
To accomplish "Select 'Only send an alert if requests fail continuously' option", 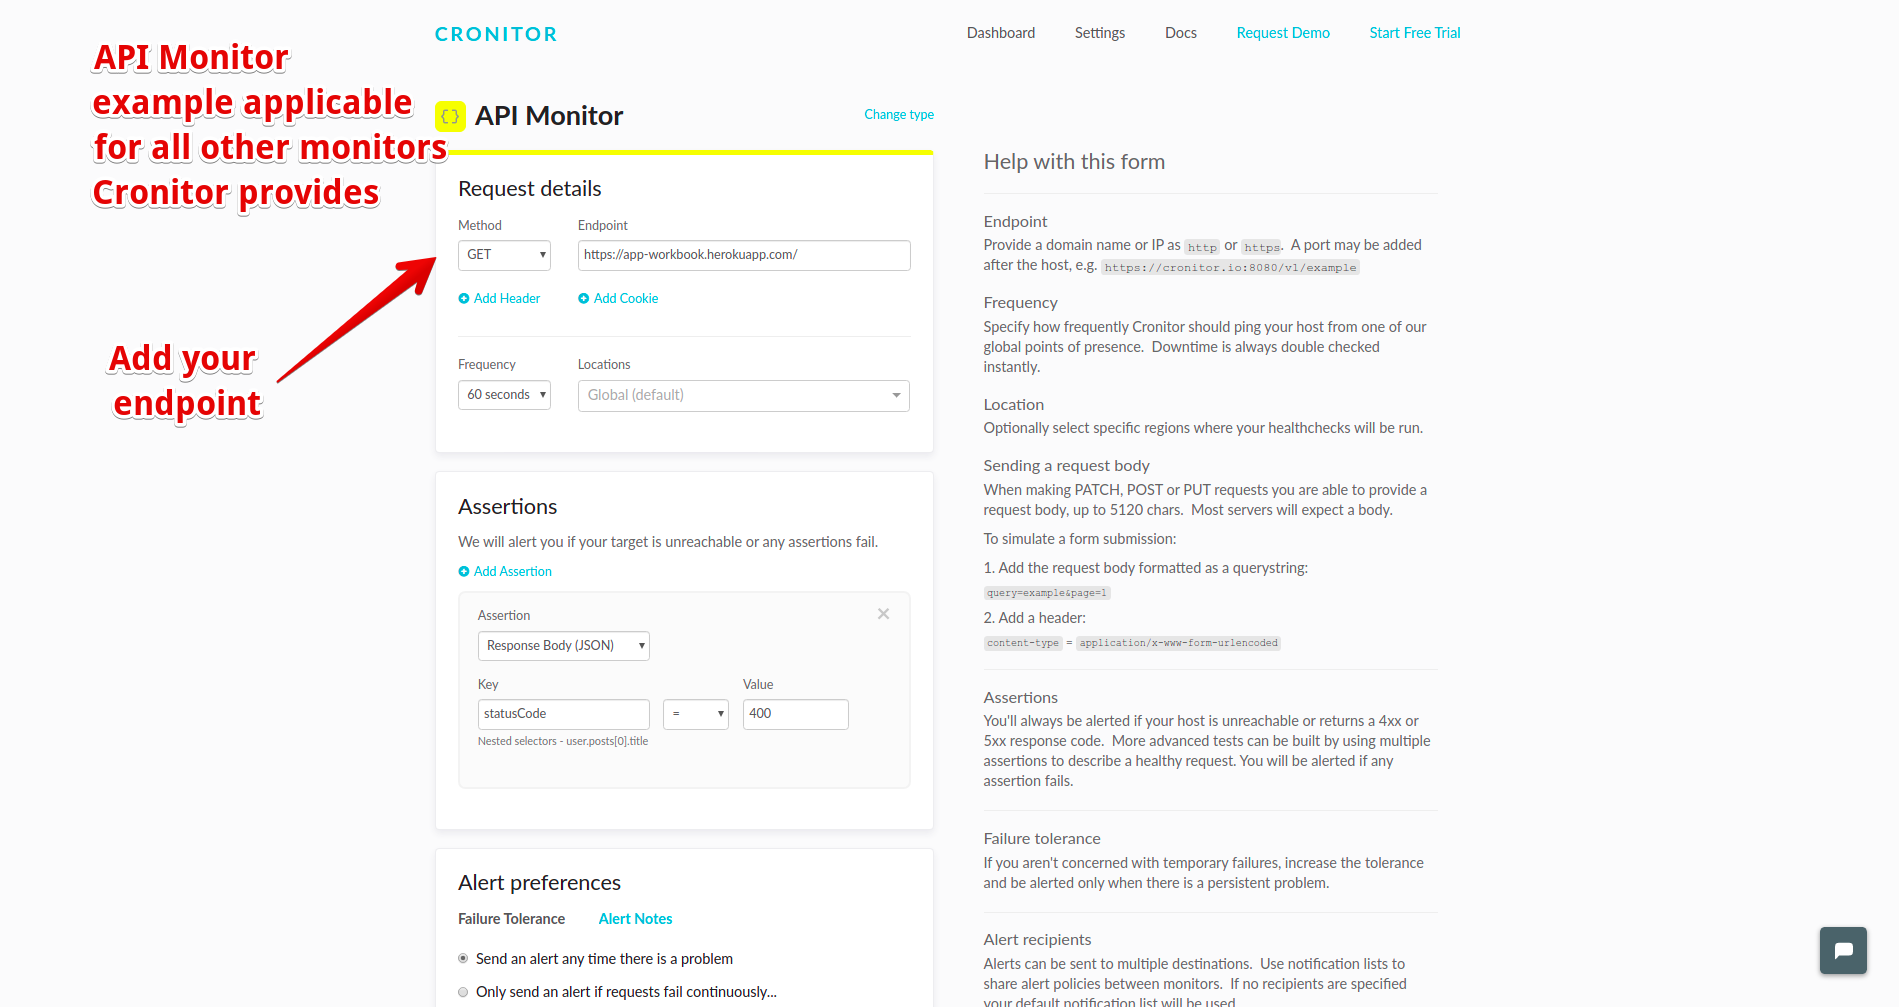I will (x=463, y=992).
